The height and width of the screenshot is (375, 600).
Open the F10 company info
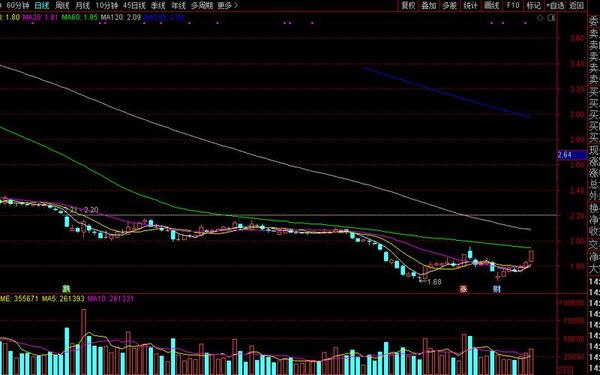[513, 5]
